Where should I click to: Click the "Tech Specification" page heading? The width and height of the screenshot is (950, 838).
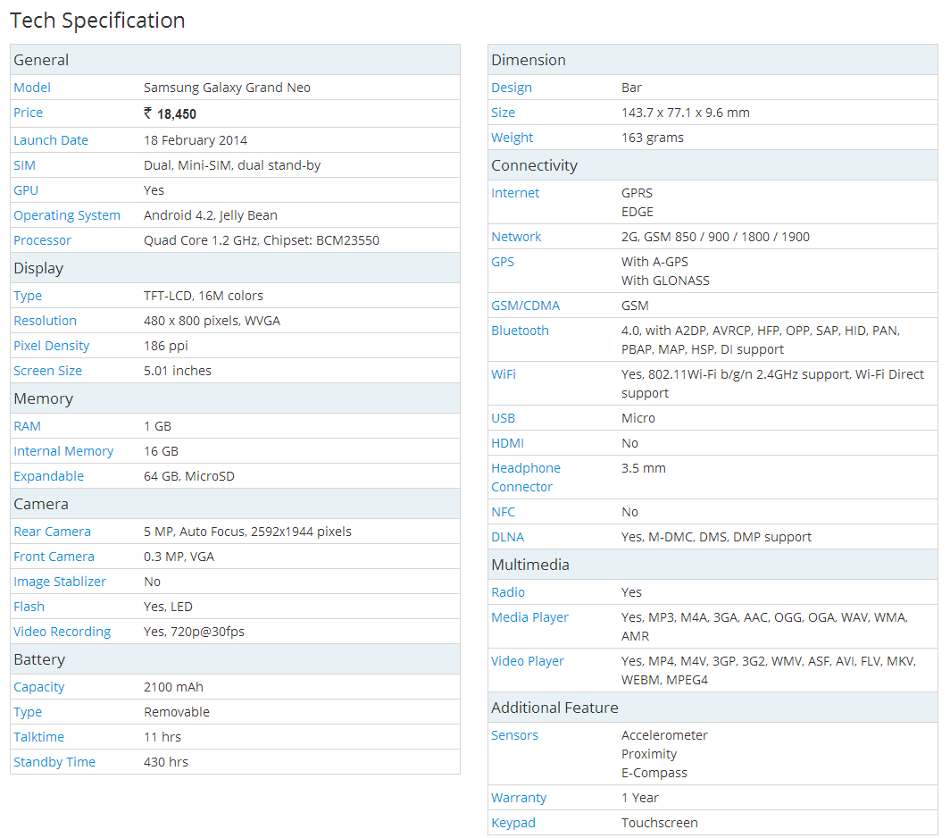coord(98,21)
